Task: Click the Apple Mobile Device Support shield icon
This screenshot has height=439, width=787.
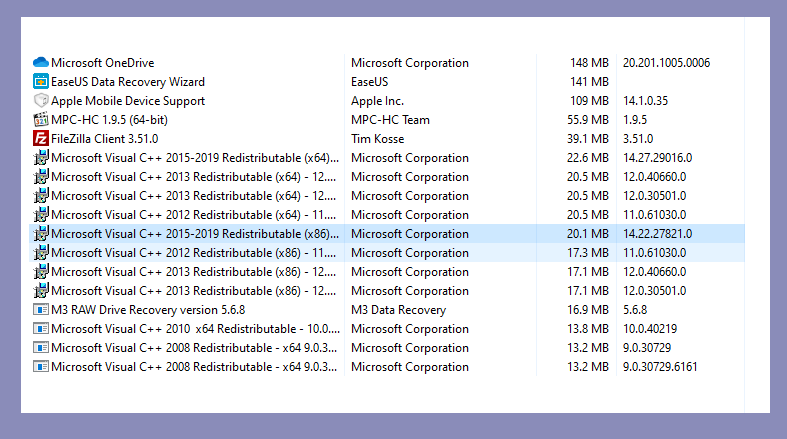Action: click(x=41, y=100)
